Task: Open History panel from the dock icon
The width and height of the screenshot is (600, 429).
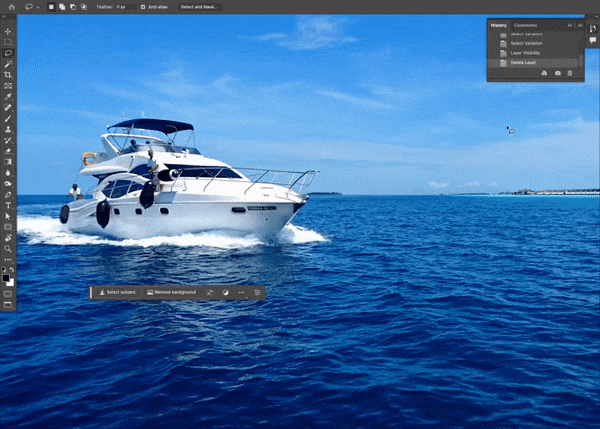Action: pyautogui.click(x=593, y=29)
